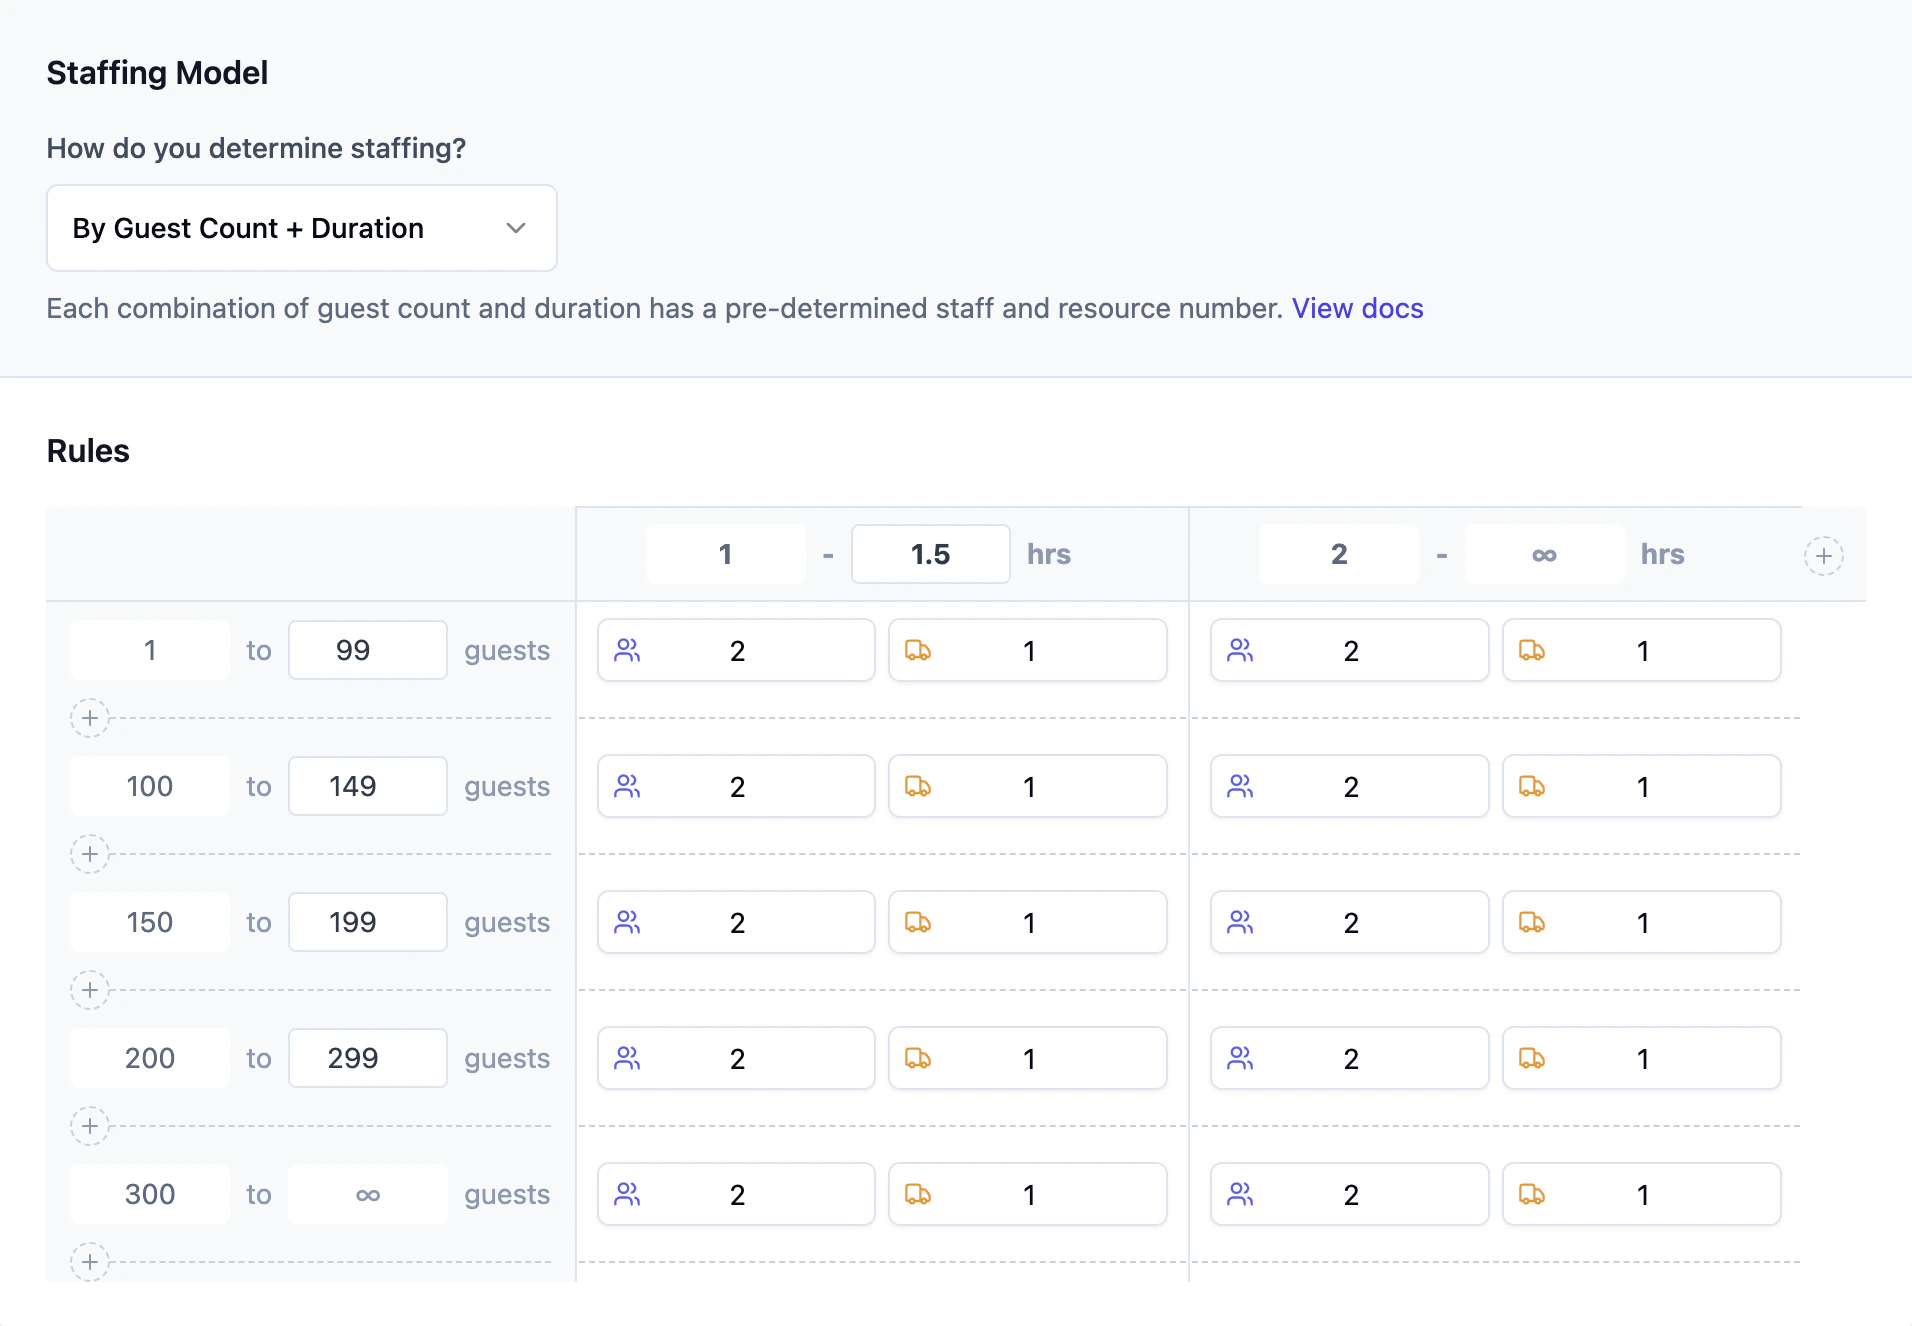Edit the 300 guest count field
Image resolution: width=1912 pixels, height=1326 pixels.
(x=149, y=1194)
